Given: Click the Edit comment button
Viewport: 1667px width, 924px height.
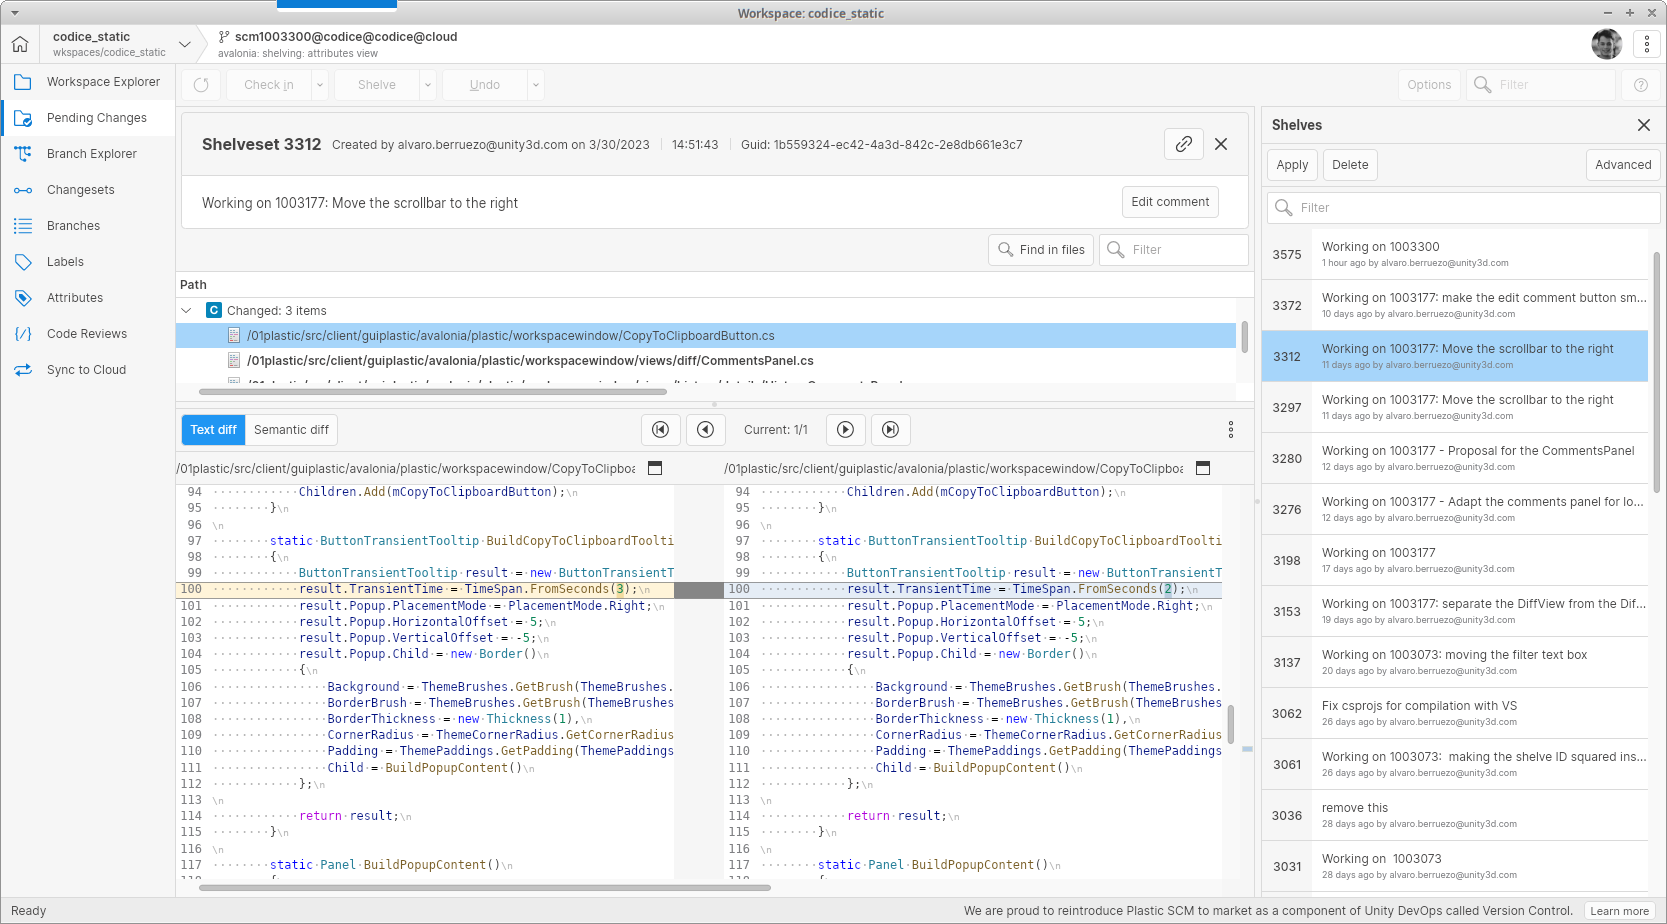Looking at the screenshot, I should pyautogui.click(x=1170, y=201).
